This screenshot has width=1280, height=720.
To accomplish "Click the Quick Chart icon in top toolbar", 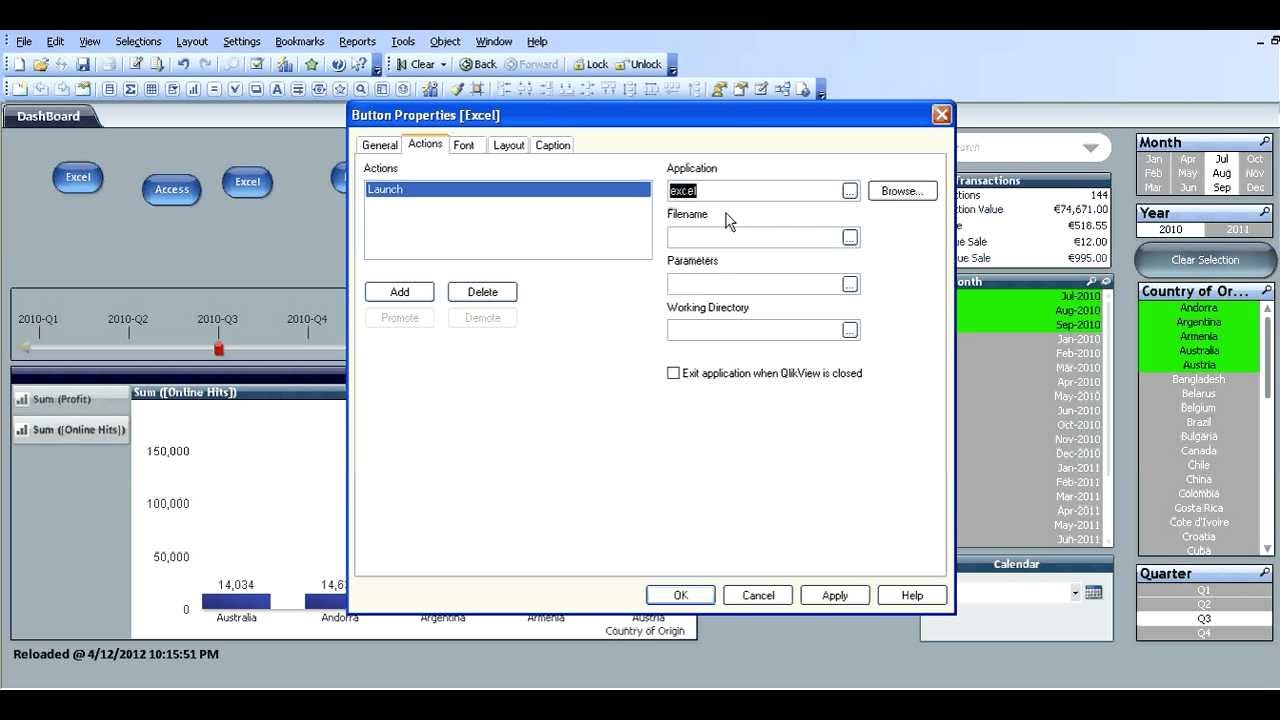I will coord(284,64).
